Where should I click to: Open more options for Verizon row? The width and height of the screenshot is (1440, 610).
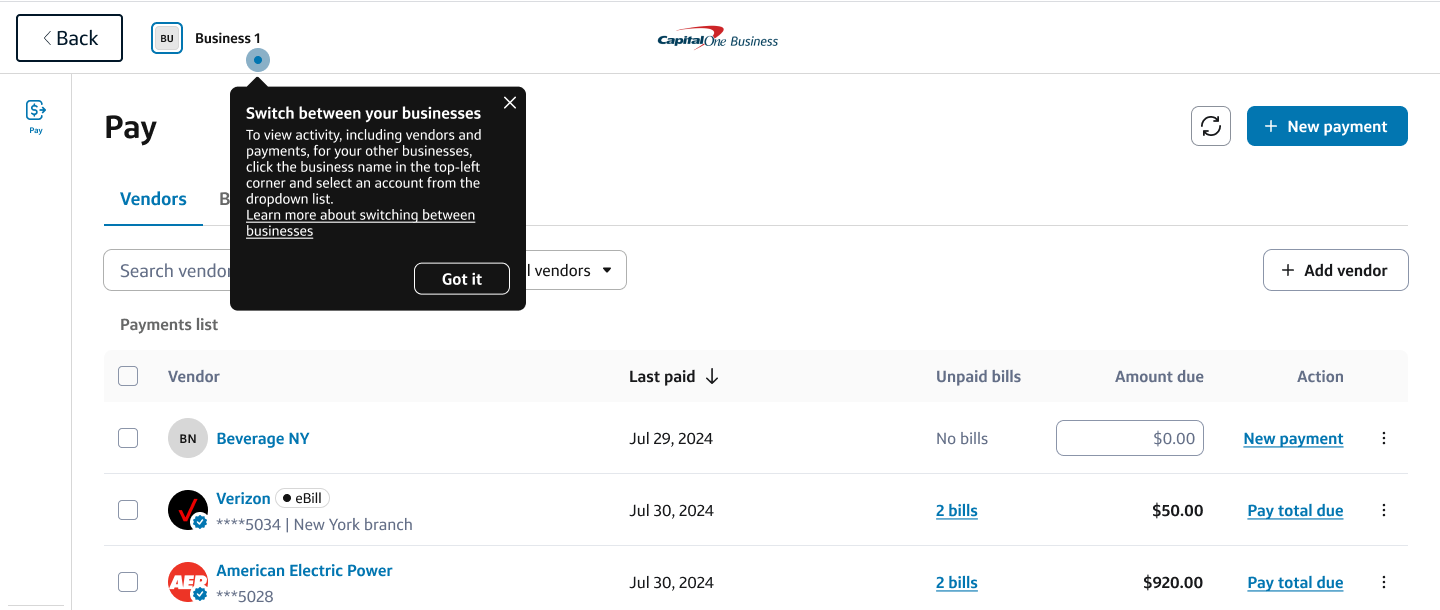click(1384, 510)
